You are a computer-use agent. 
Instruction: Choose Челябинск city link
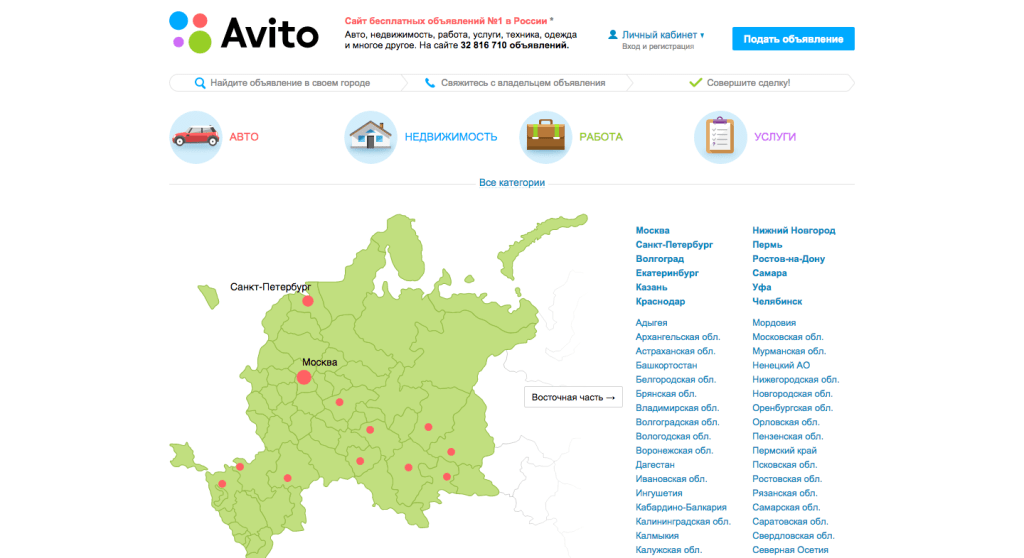pos(776,301)
